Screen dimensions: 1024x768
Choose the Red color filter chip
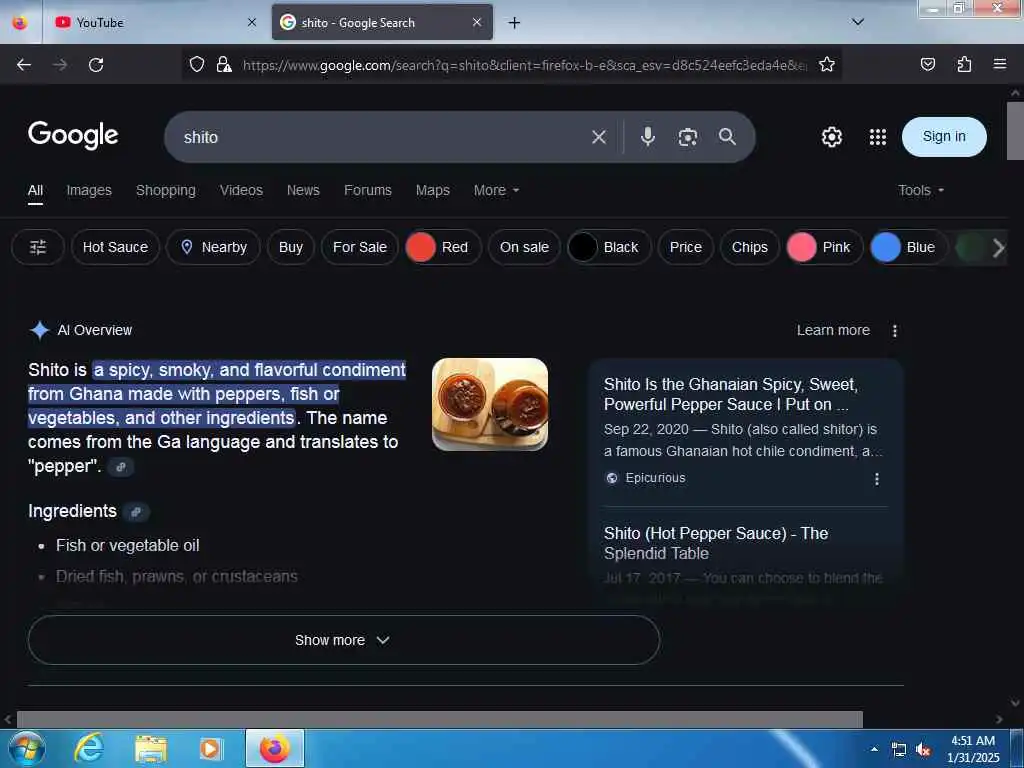(x=443, y=247)
